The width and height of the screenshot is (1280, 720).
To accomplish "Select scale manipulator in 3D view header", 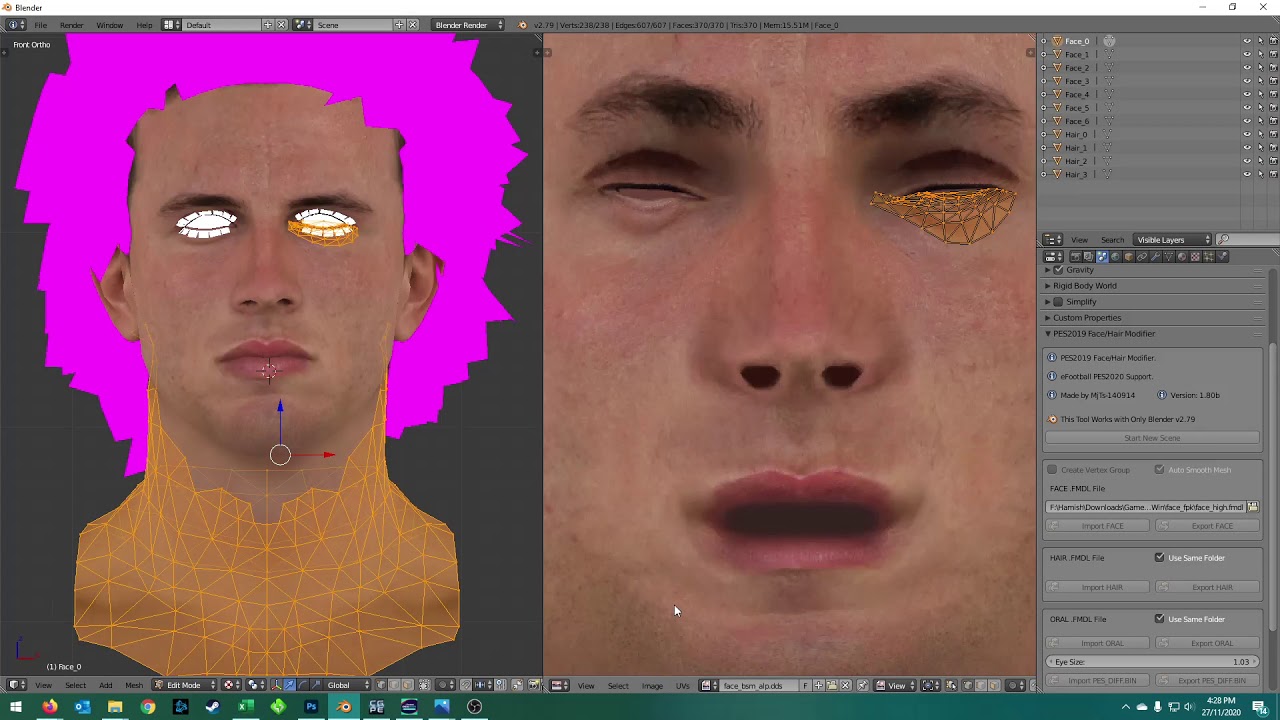I will tap(316, 685).
